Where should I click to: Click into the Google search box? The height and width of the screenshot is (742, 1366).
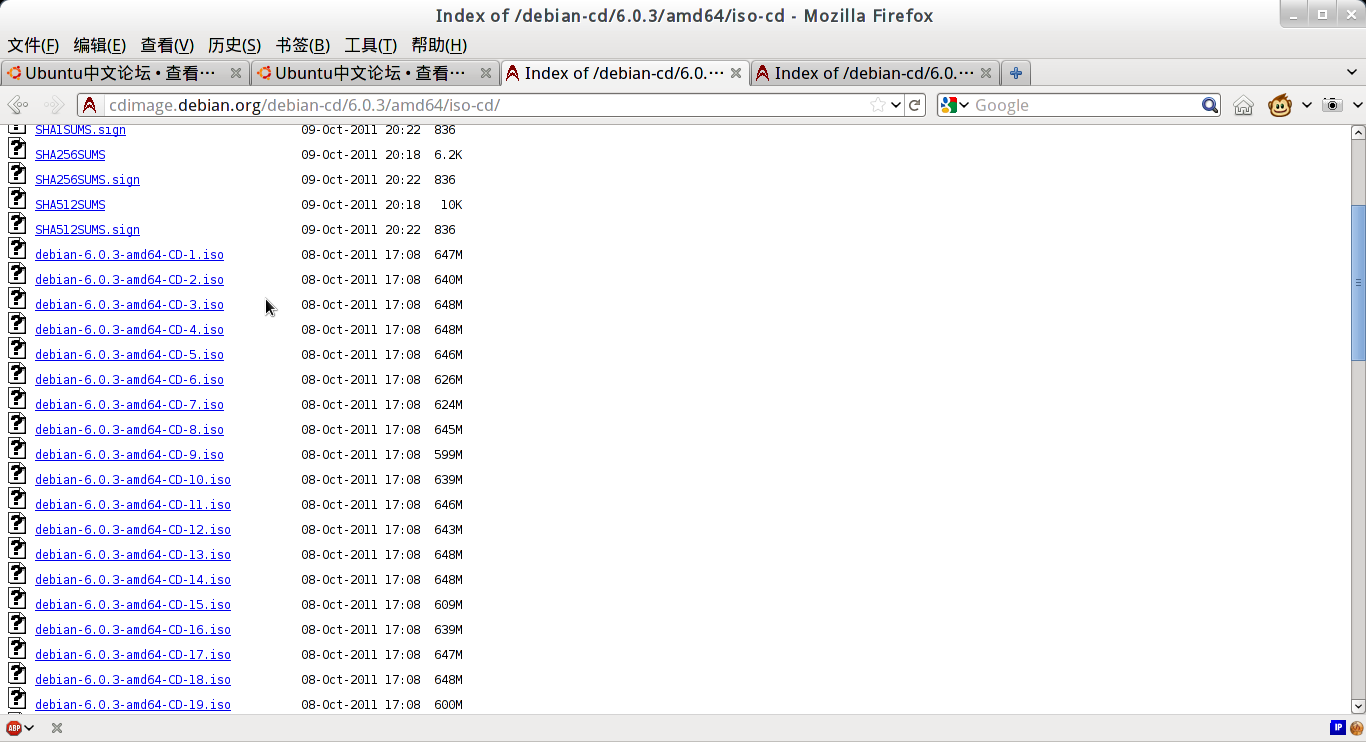click(1085, 105)
